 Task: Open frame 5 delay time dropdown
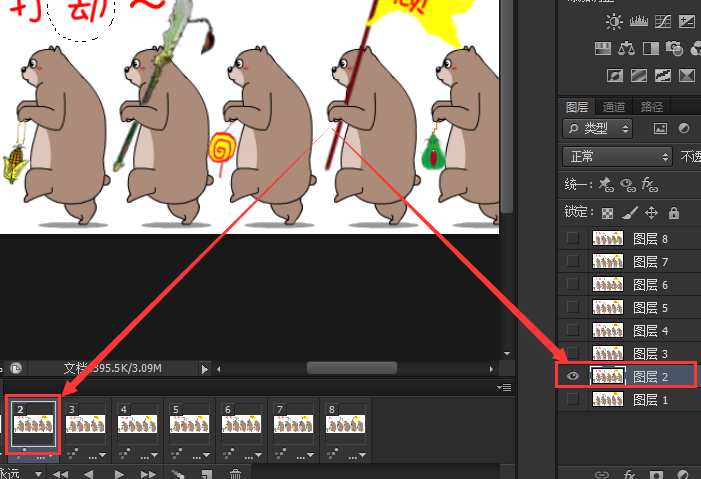click(x=201, y=456)
